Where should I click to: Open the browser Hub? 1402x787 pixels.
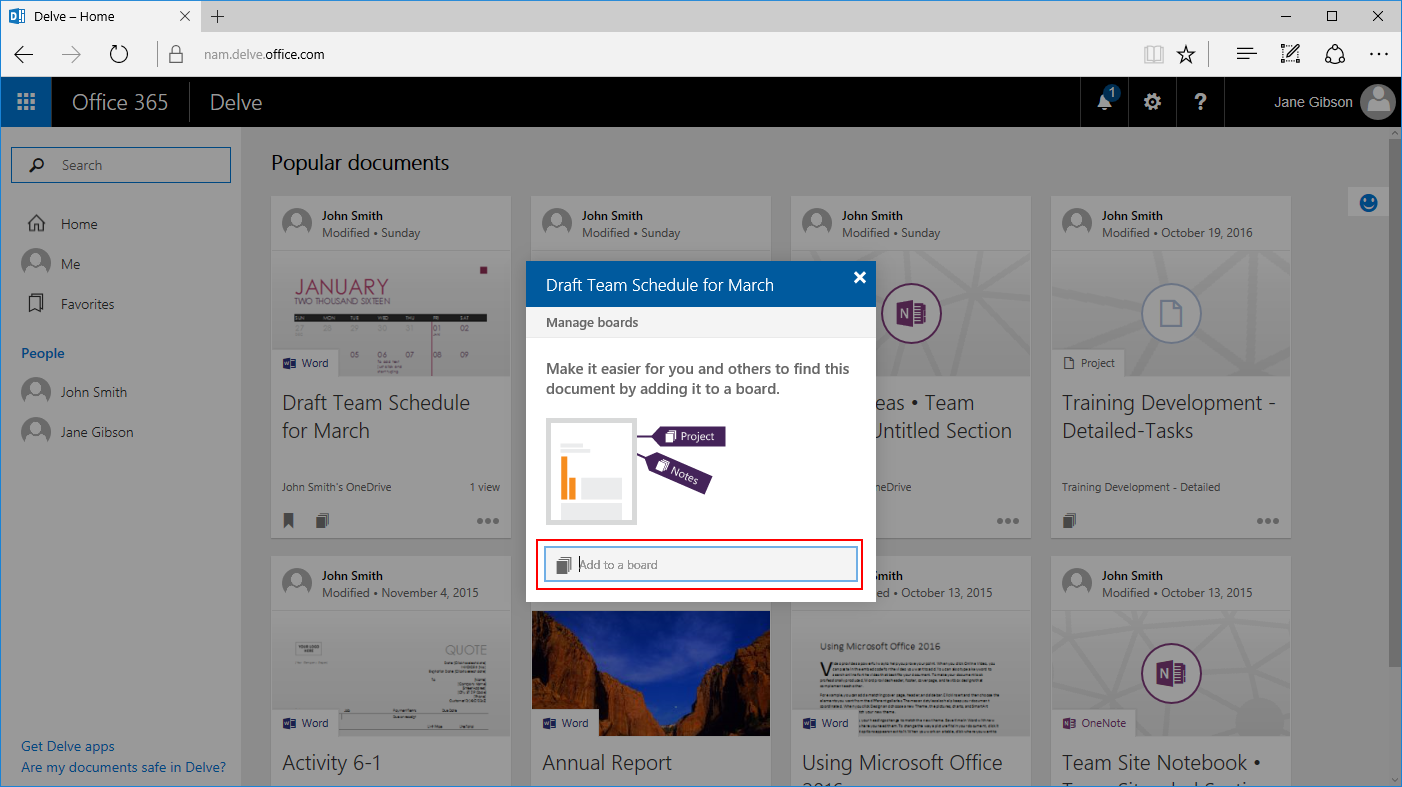(1246, 54)
